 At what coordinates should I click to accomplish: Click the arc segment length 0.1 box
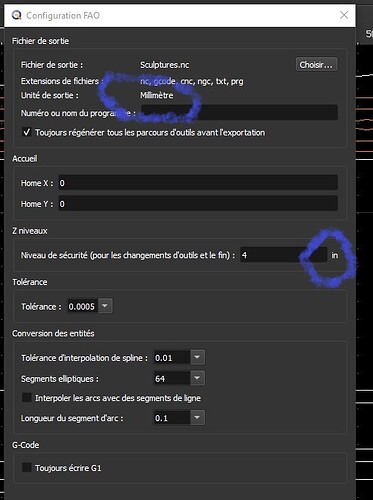(172, 418)
